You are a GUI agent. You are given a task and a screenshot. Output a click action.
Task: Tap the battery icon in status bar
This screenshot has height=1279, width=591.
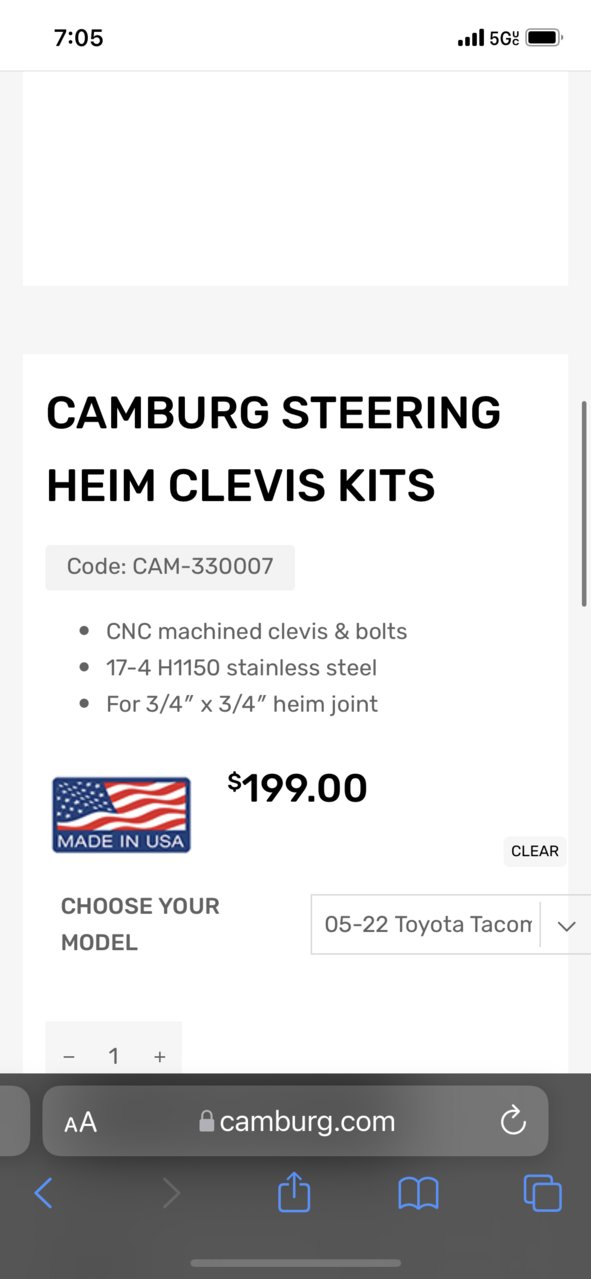click(544, 38)
